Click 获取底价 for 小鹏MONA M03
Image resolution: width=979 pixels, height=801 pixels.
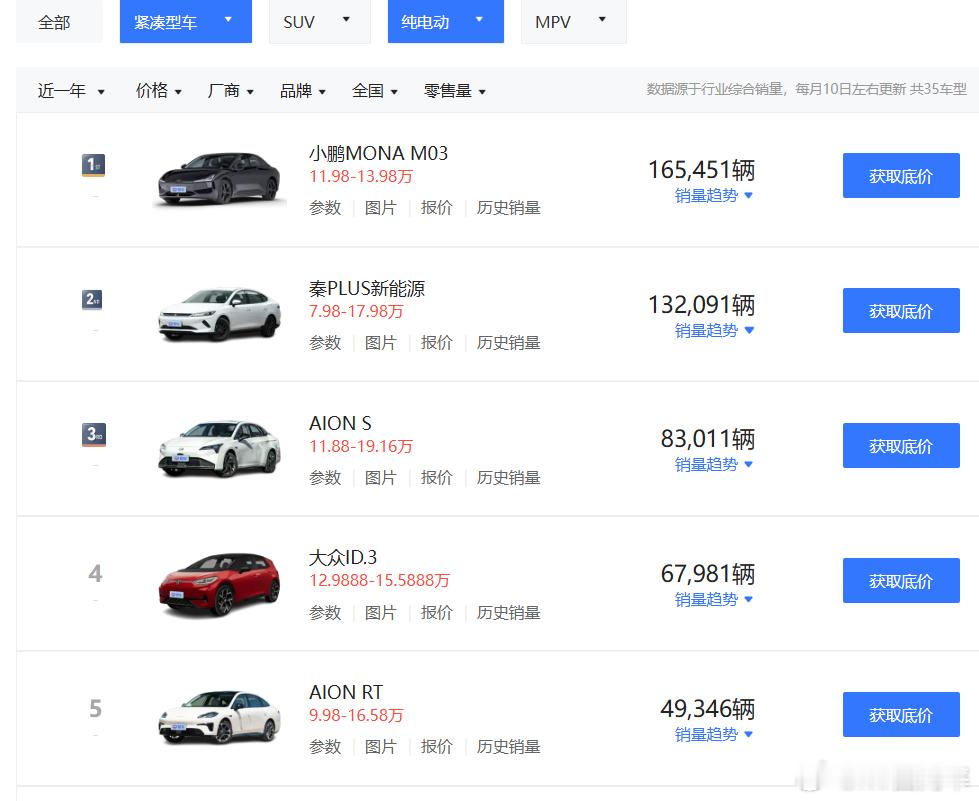[x=901, y=175]
